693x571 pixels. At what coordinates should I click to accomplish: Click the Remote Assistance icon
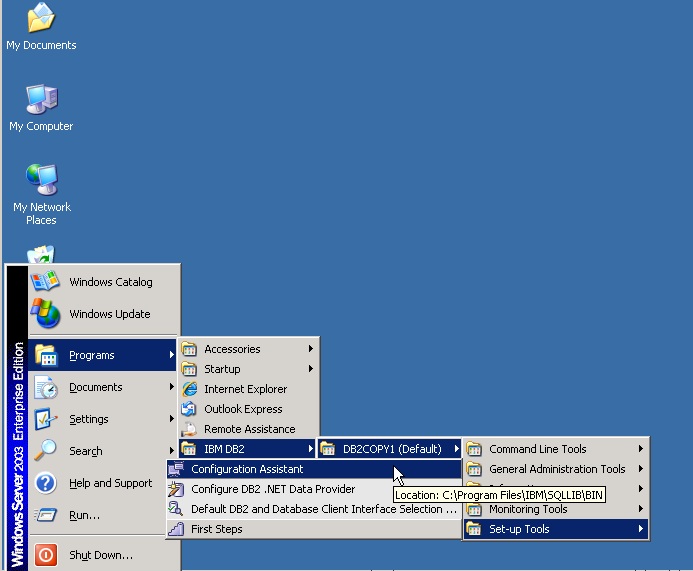[x=189, y=429]
